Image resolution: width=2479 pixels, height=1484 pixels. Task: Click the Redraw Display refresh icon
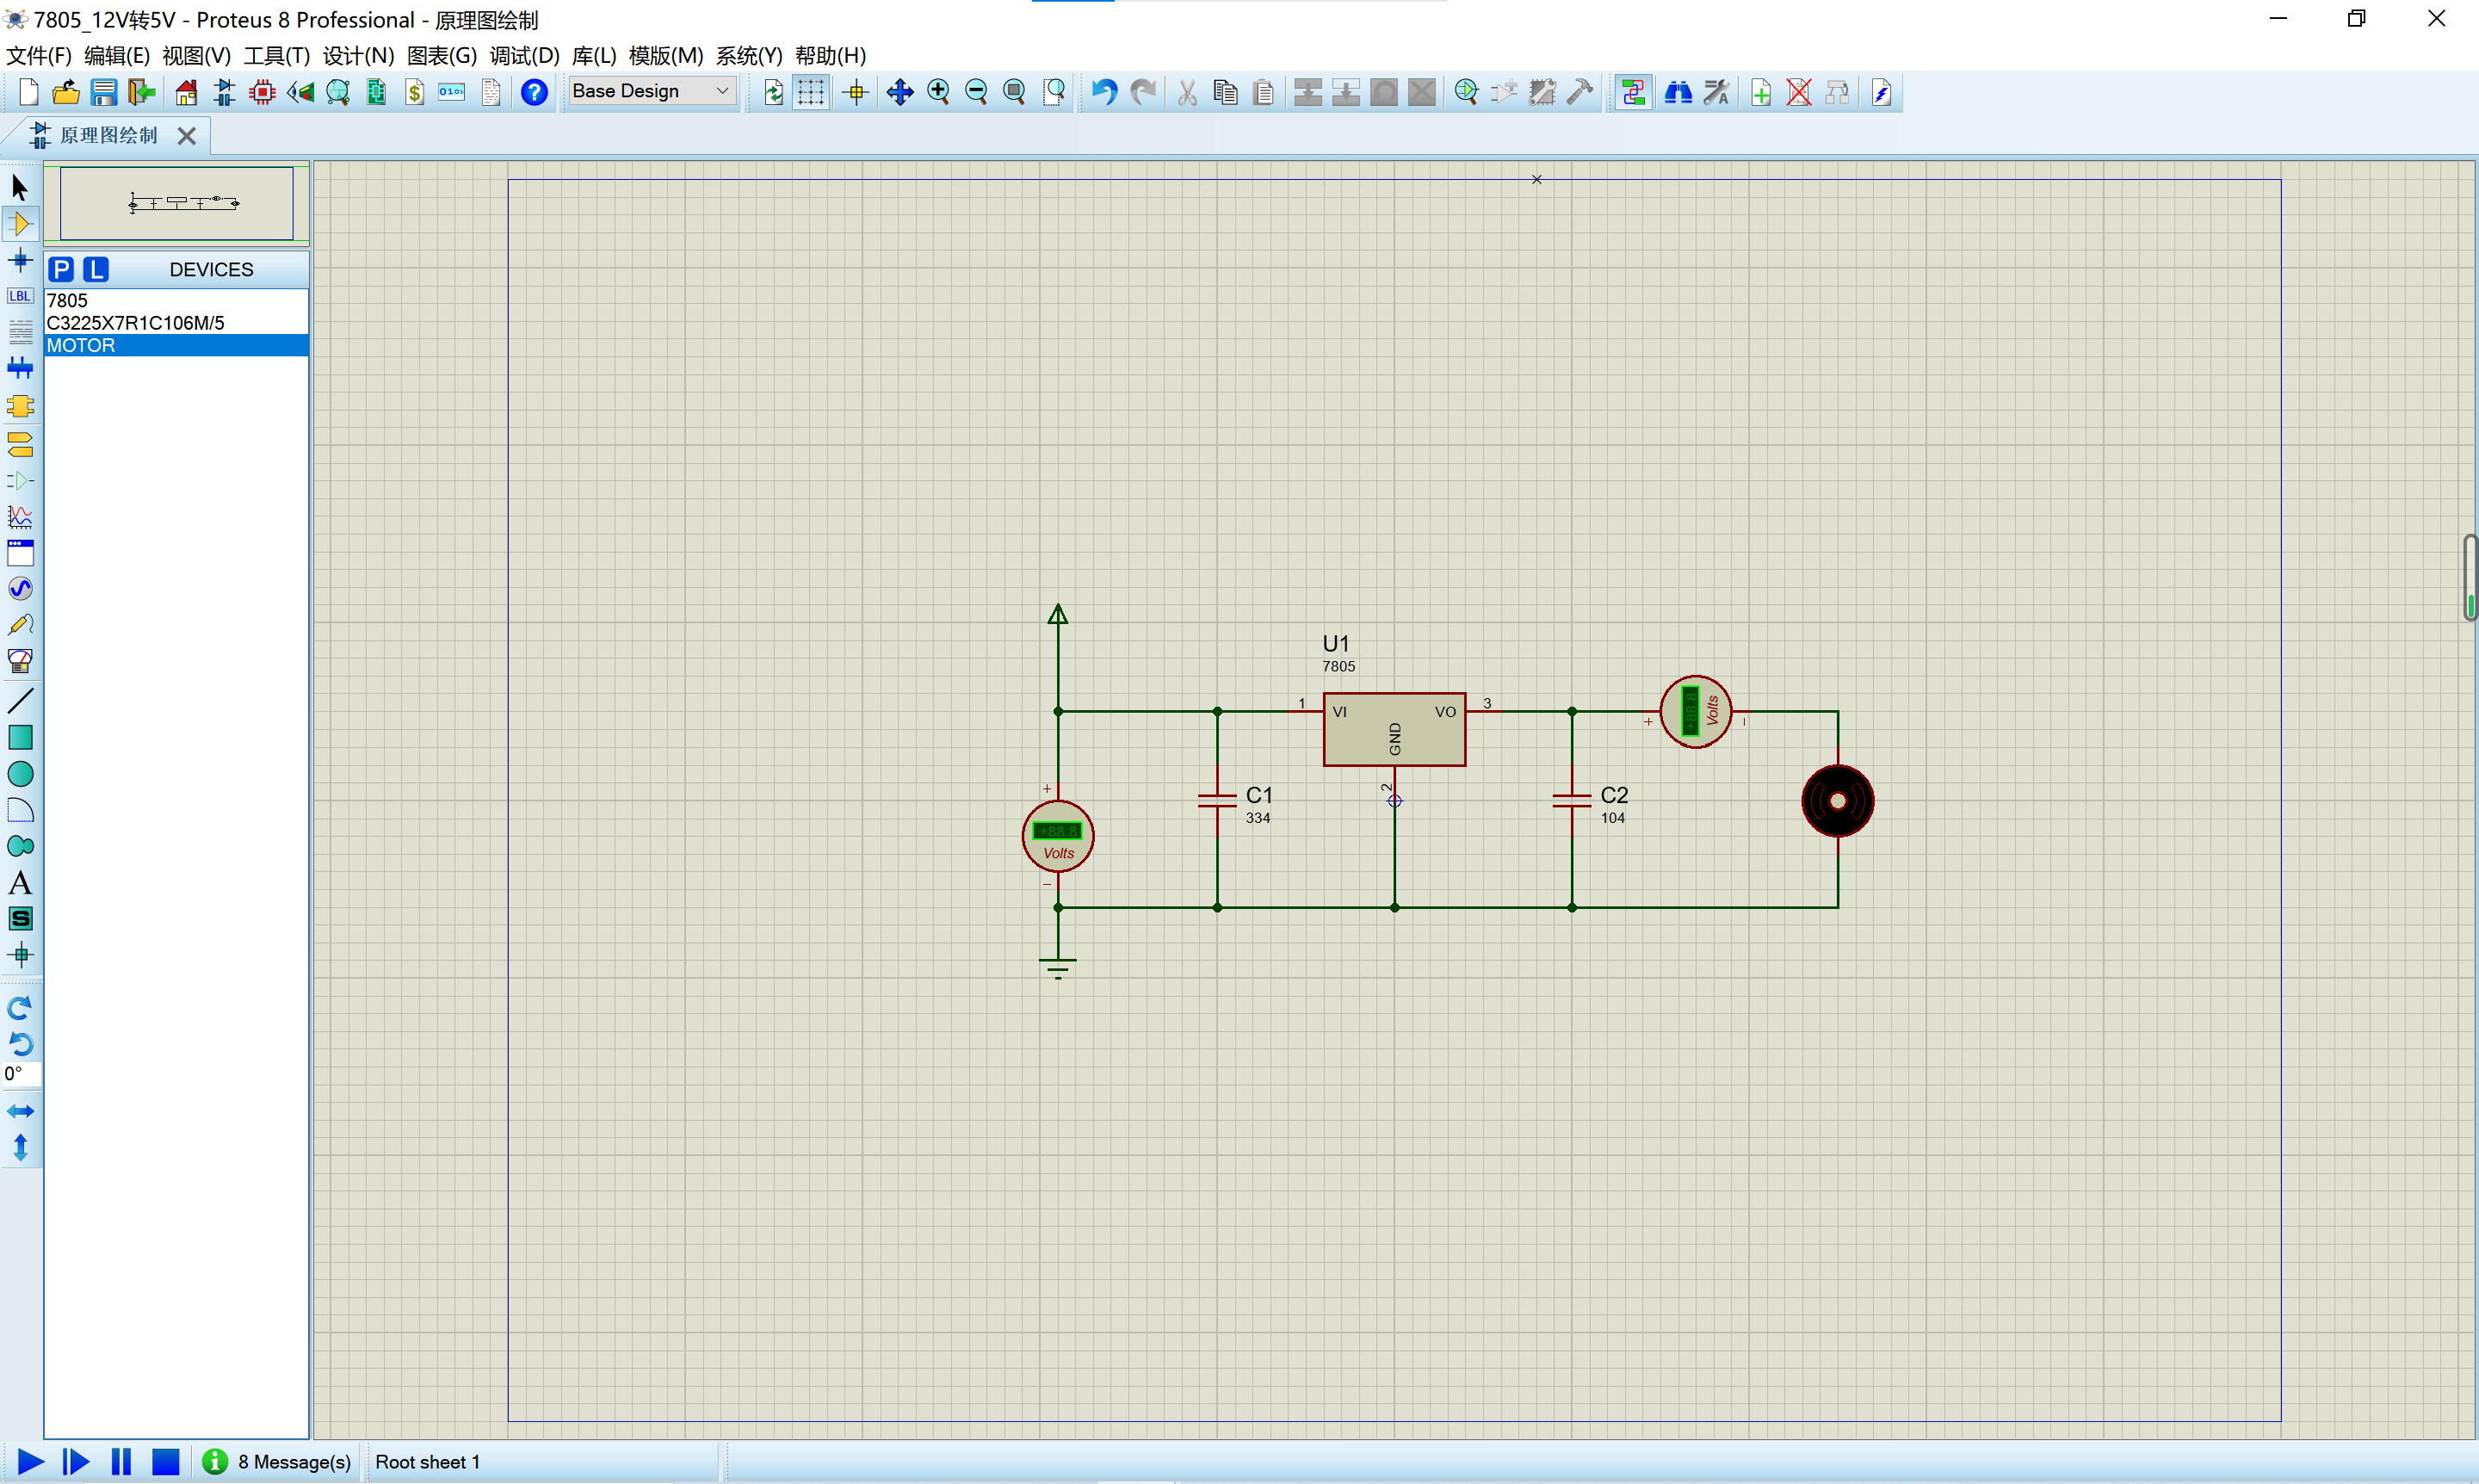tap(773, 92)
